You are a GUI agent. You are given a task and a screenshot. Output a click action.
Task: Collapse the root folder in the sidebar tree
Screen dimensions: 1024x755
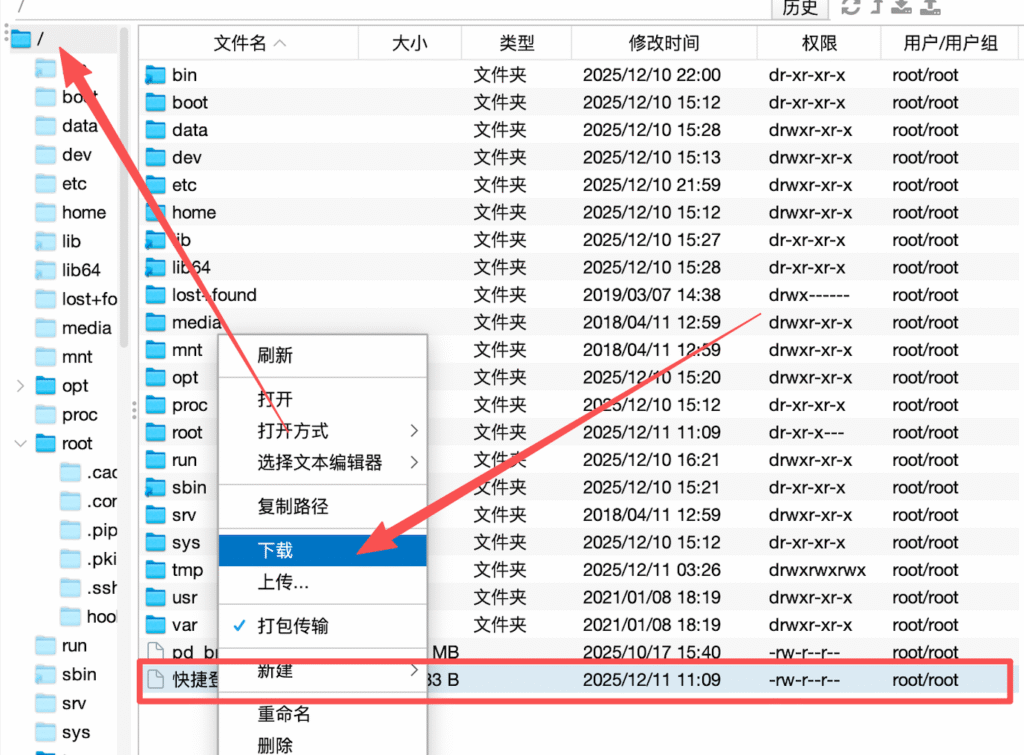(x=18, y=443)
